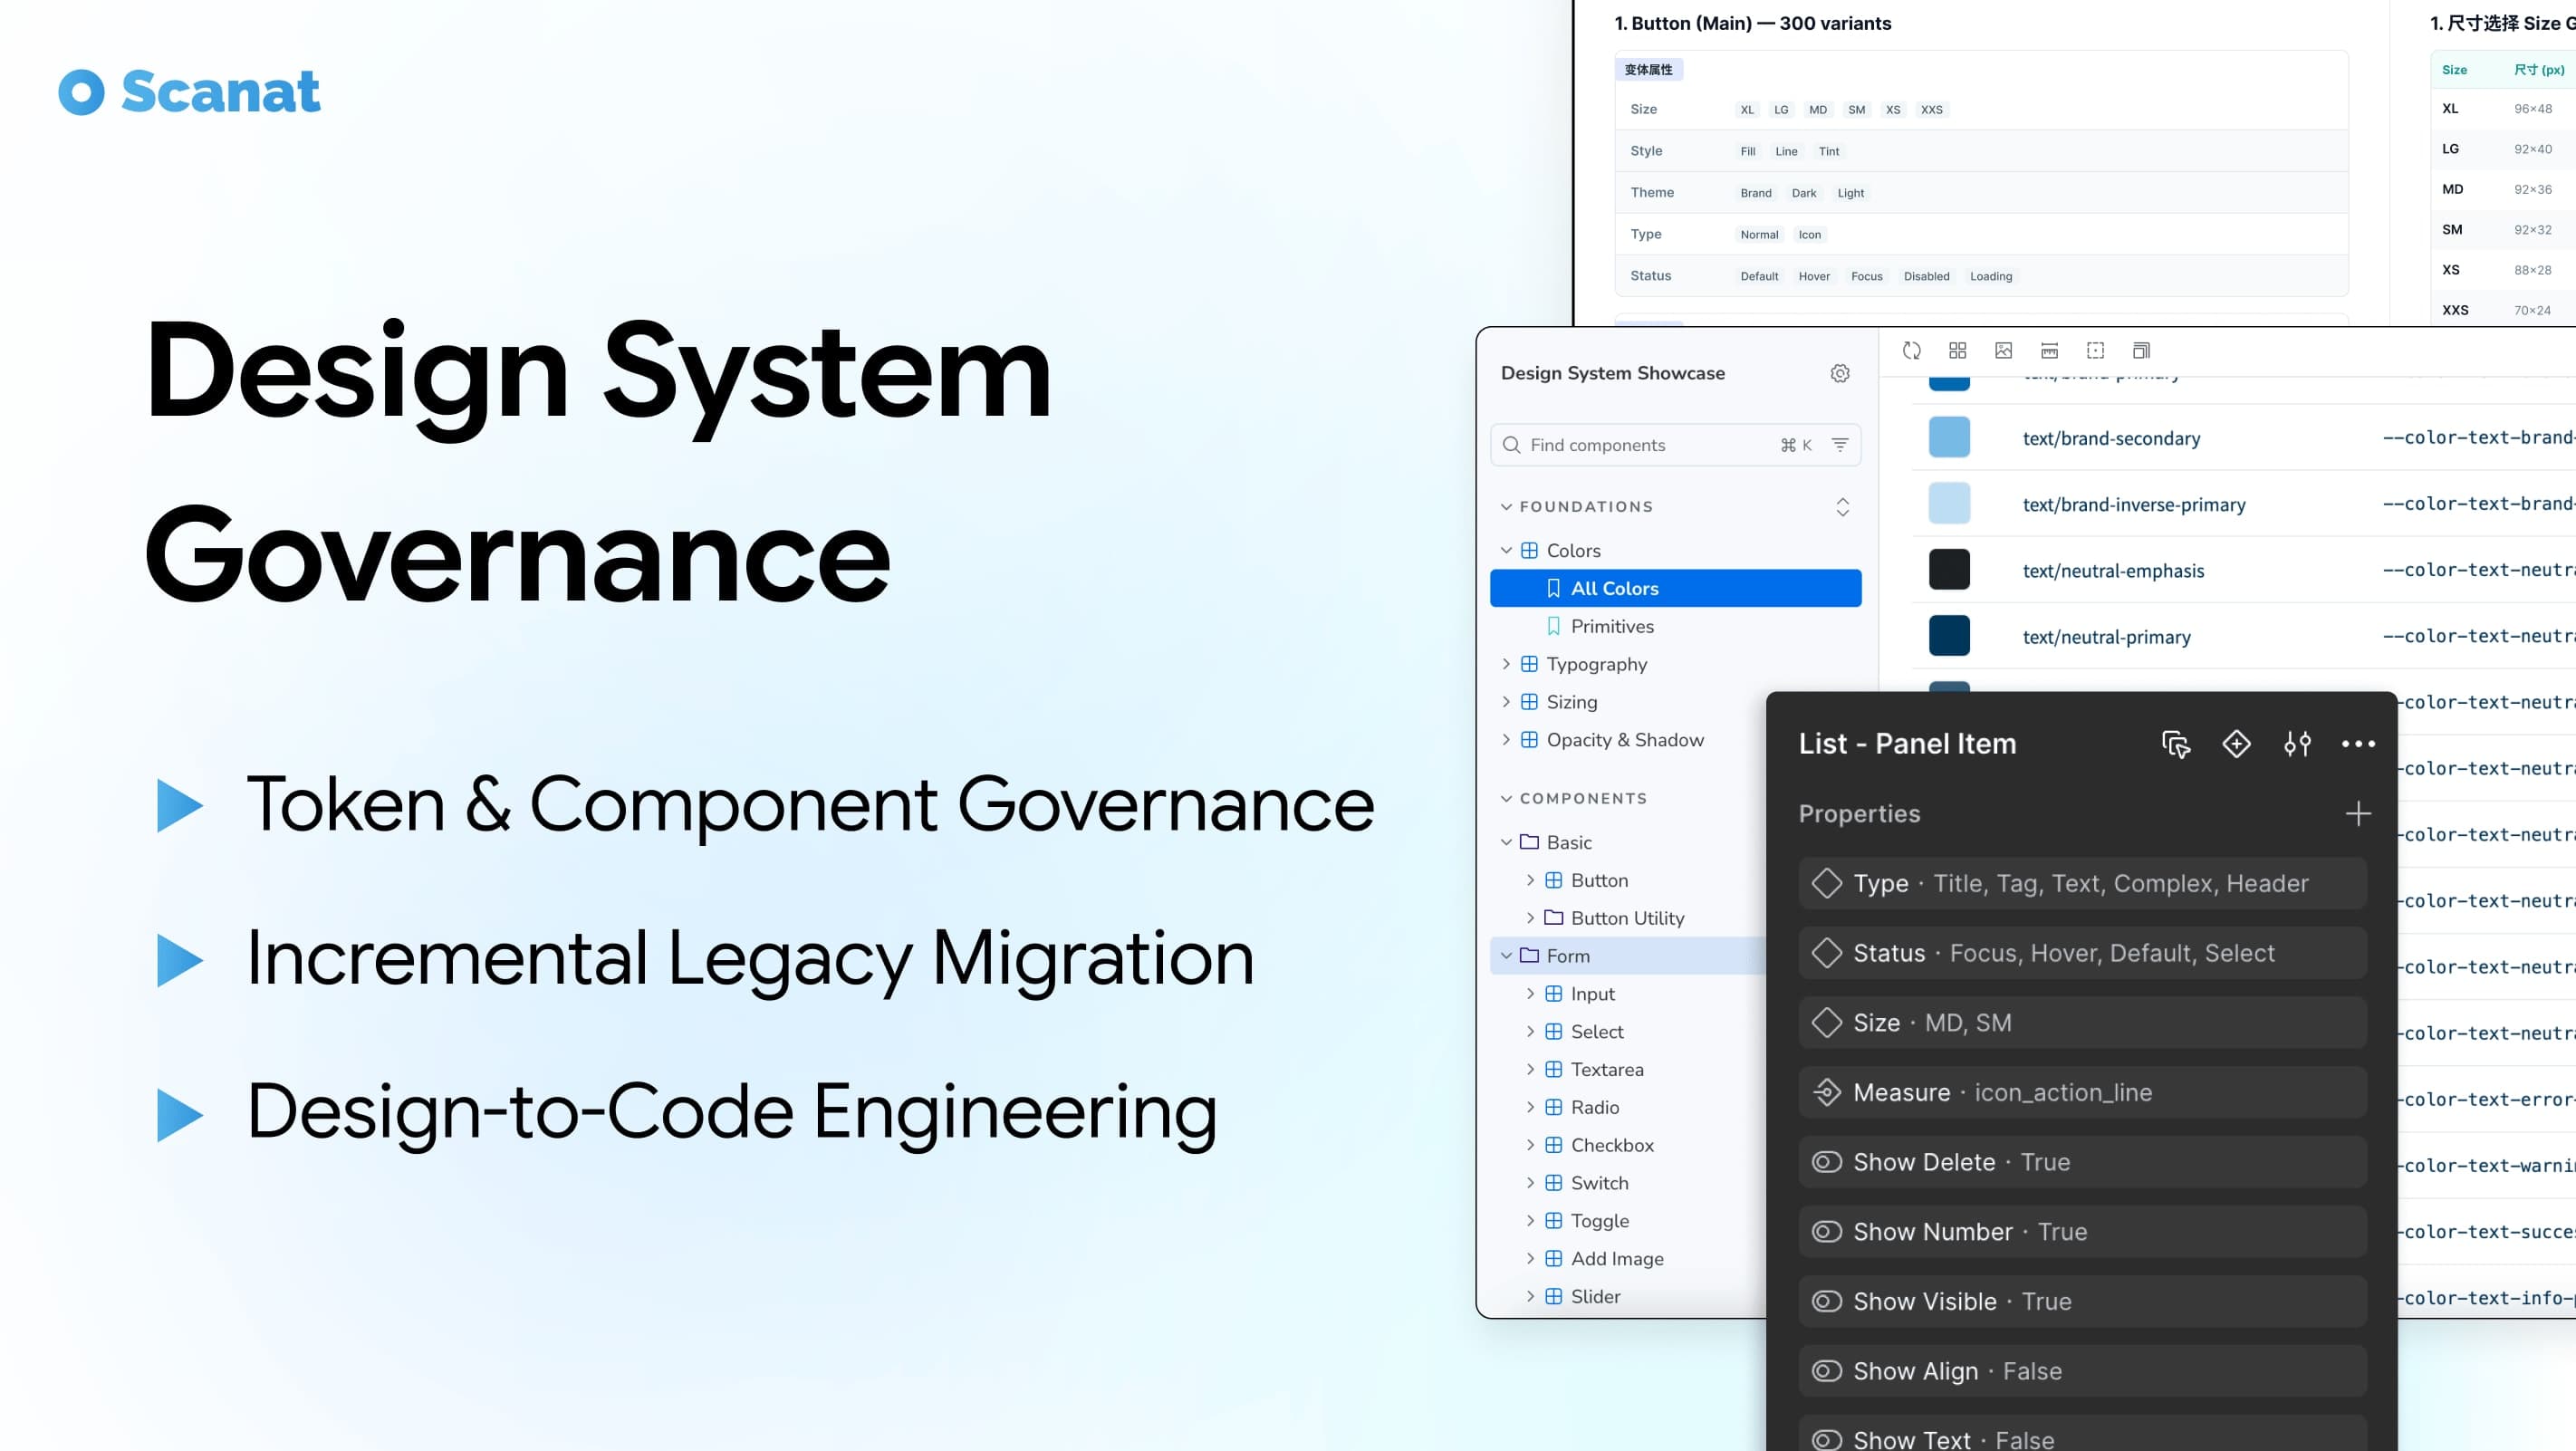Image resolution: width=2576 pixels, height=1451 pixels.
Task: Click the text/brand-secondary color swatch
Action: pyautogui.click(x=1948, y=438)
